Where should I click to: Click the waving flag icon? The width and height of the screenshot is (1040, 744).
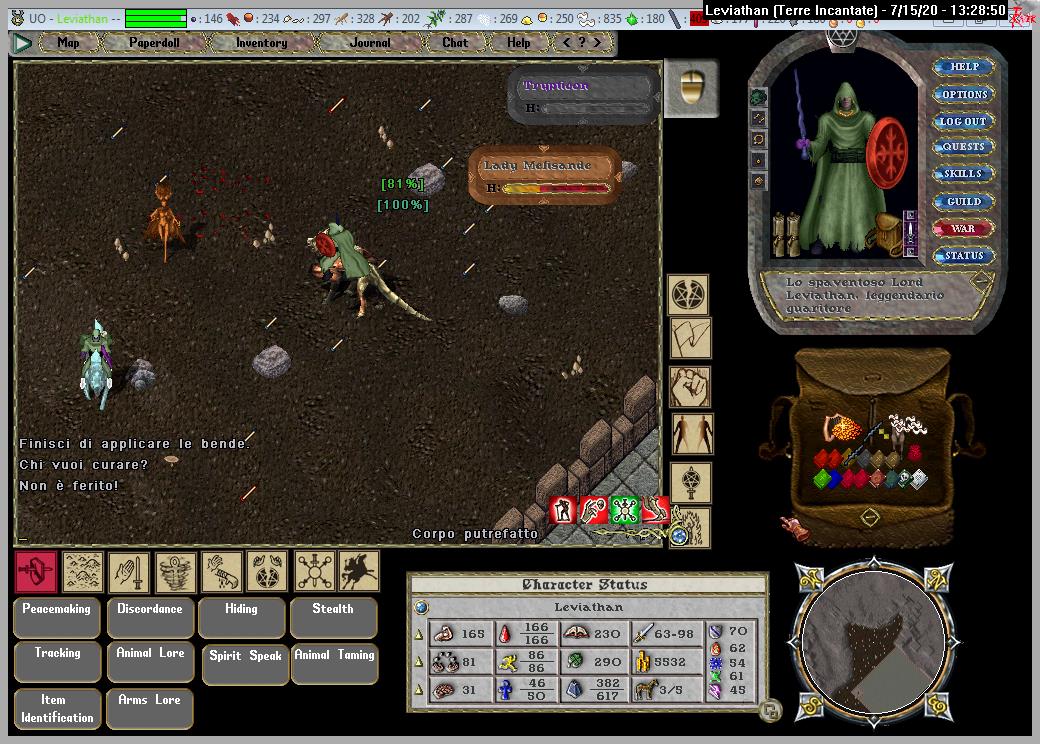[x=690, y=338]
